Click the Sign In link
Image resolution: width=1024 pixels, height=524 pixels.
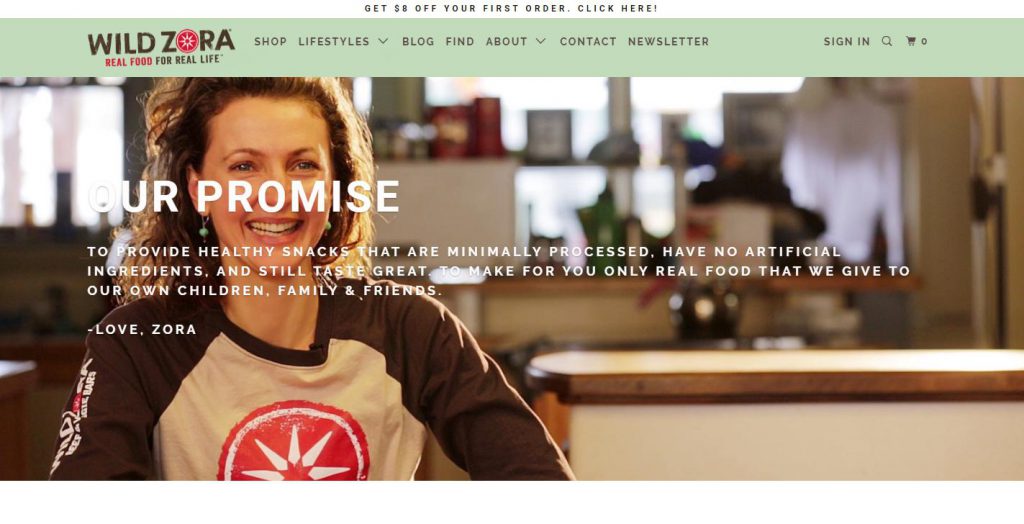846,41
